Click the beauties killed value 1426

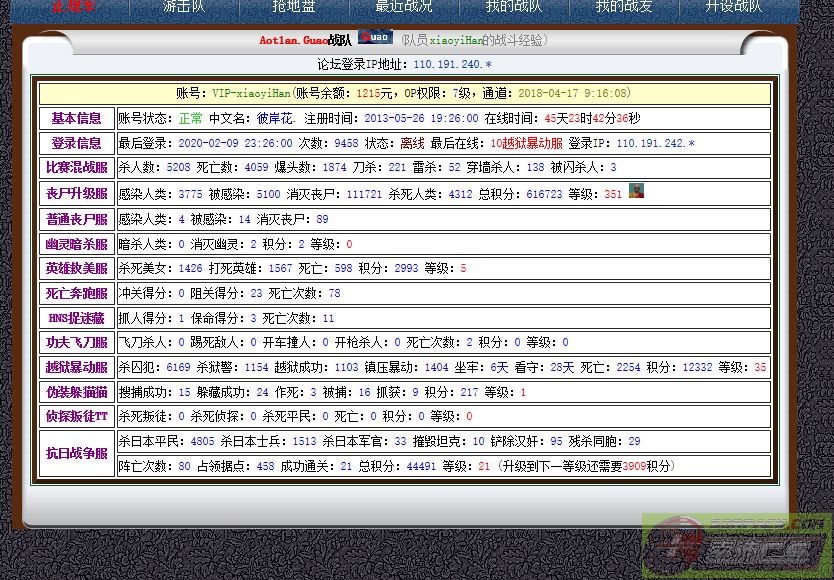pyautogui.click(x=190, y=268)
